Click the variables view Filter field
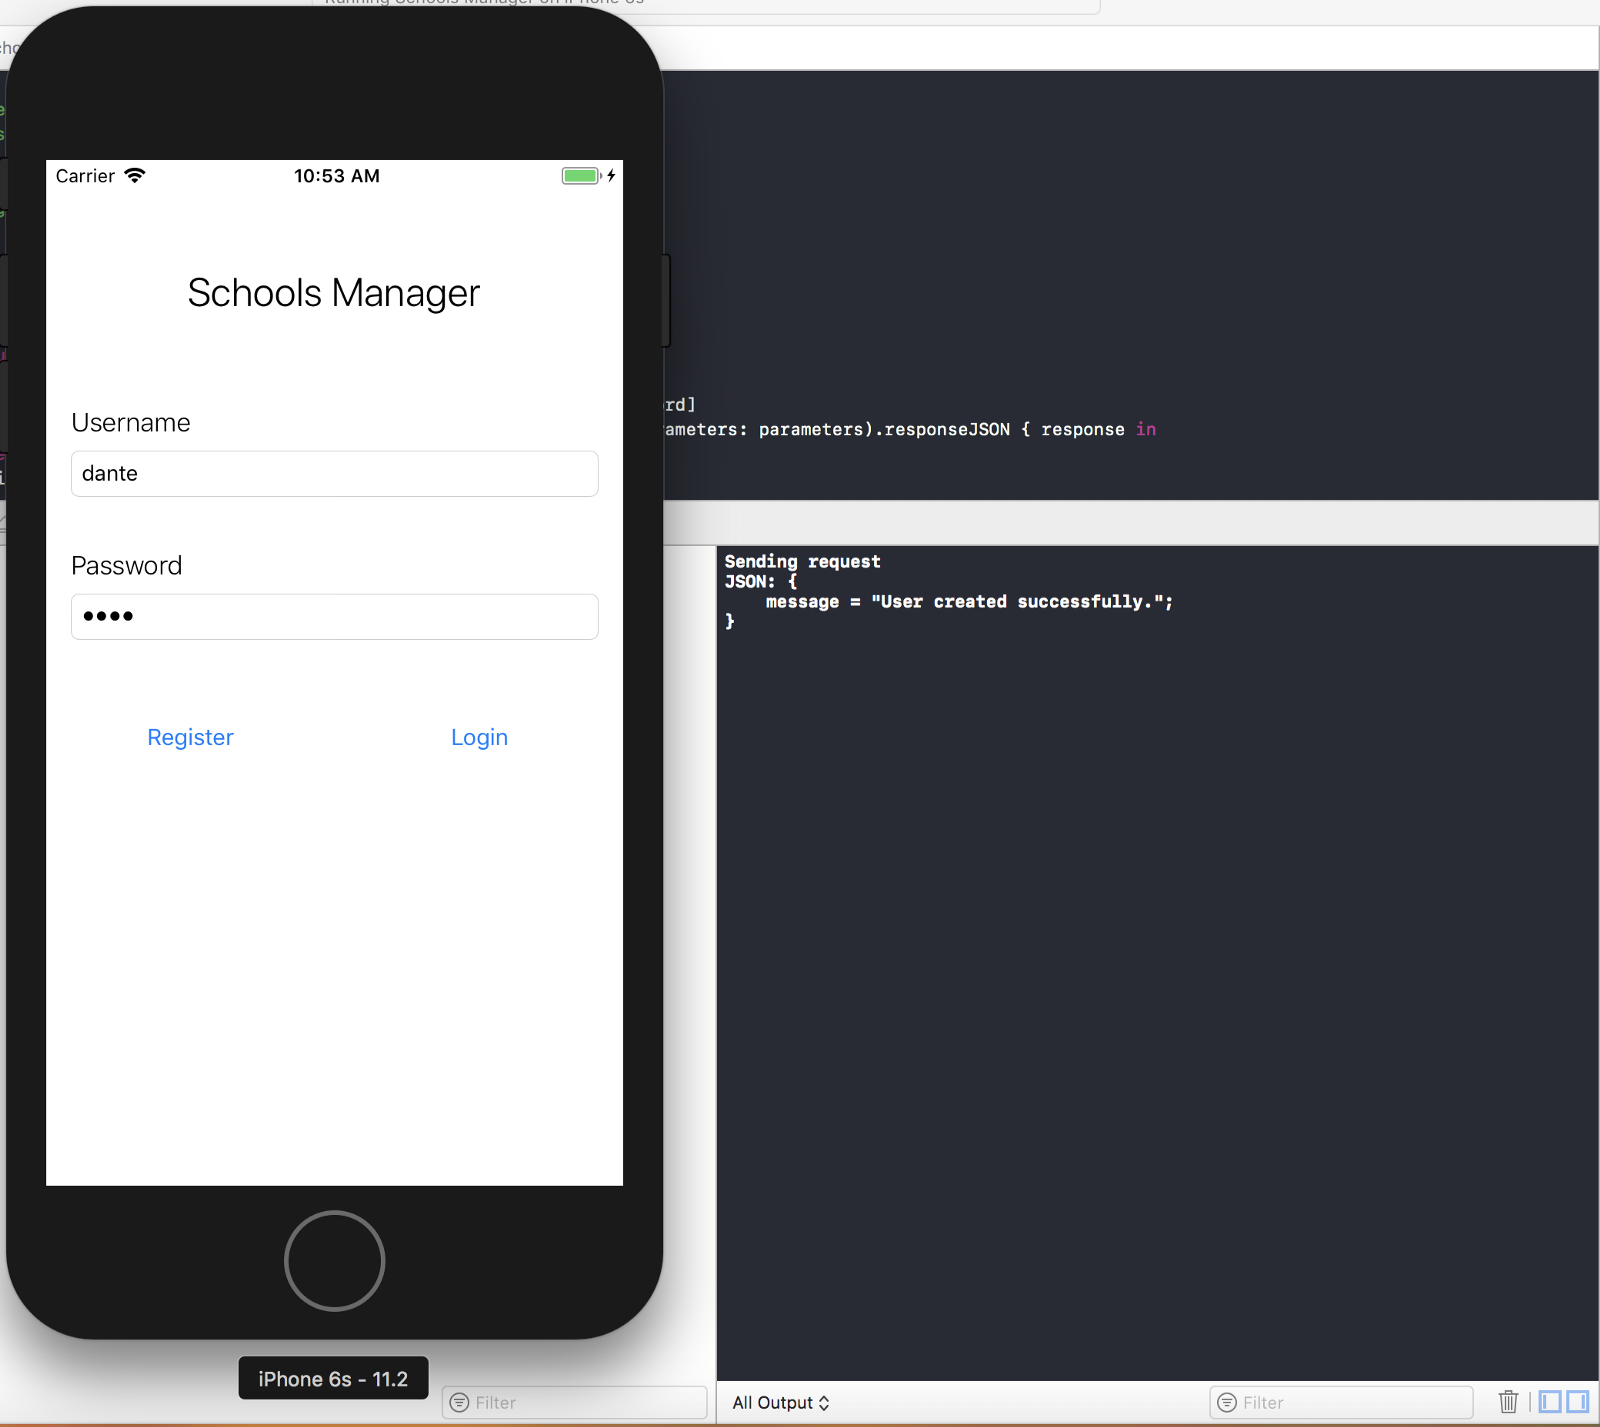 (x=575, y=1403)
